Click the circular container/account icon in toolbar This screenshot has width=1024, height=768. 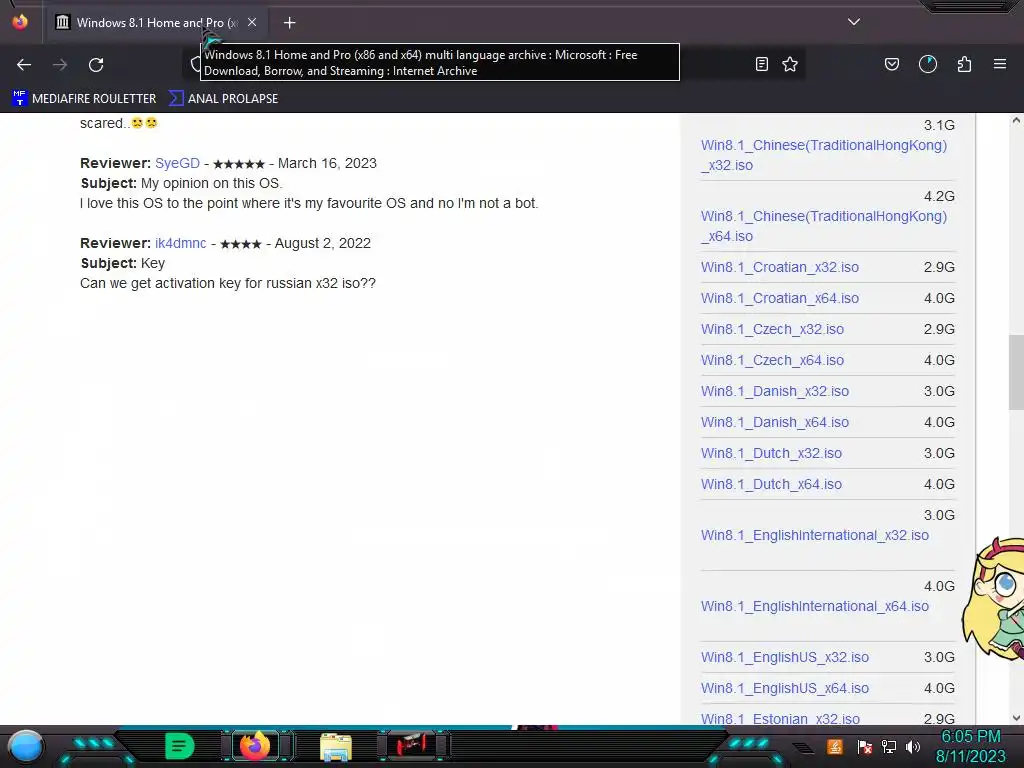coord(928,64)
